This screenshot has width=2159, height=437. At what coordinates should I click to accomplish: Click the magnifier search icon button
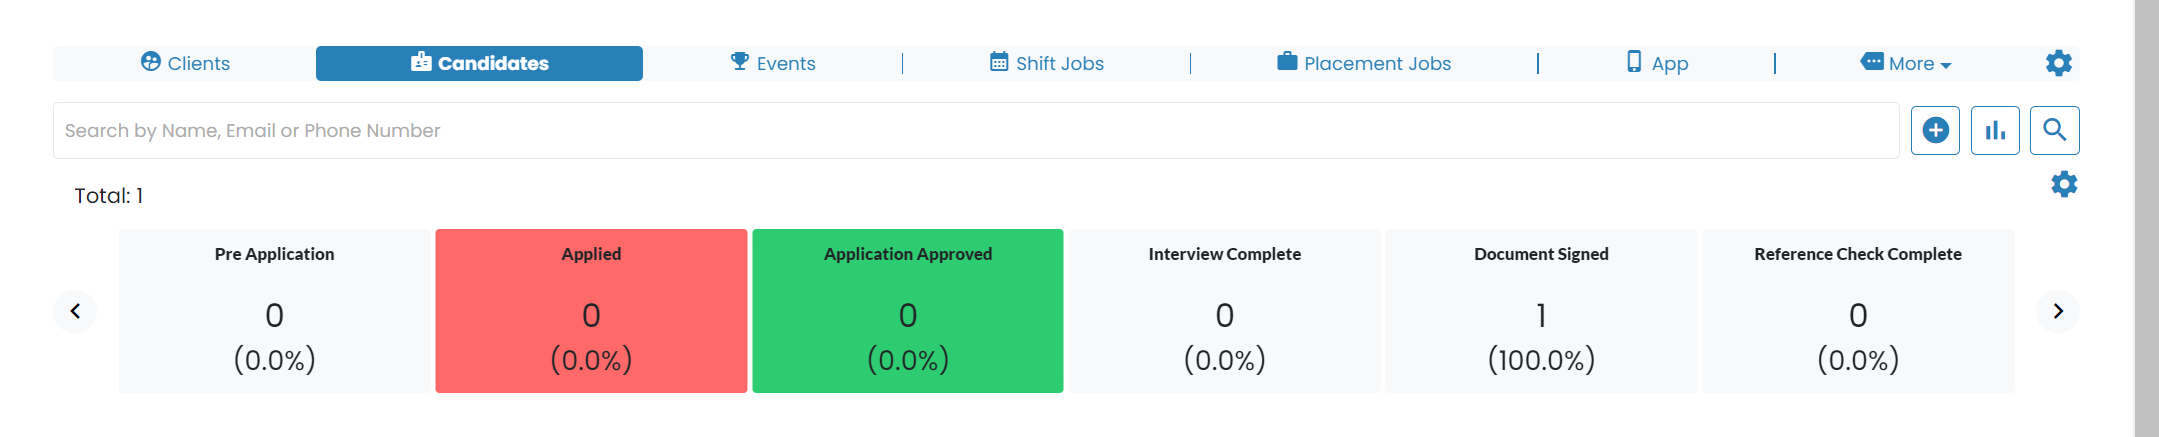point(2055,130)
